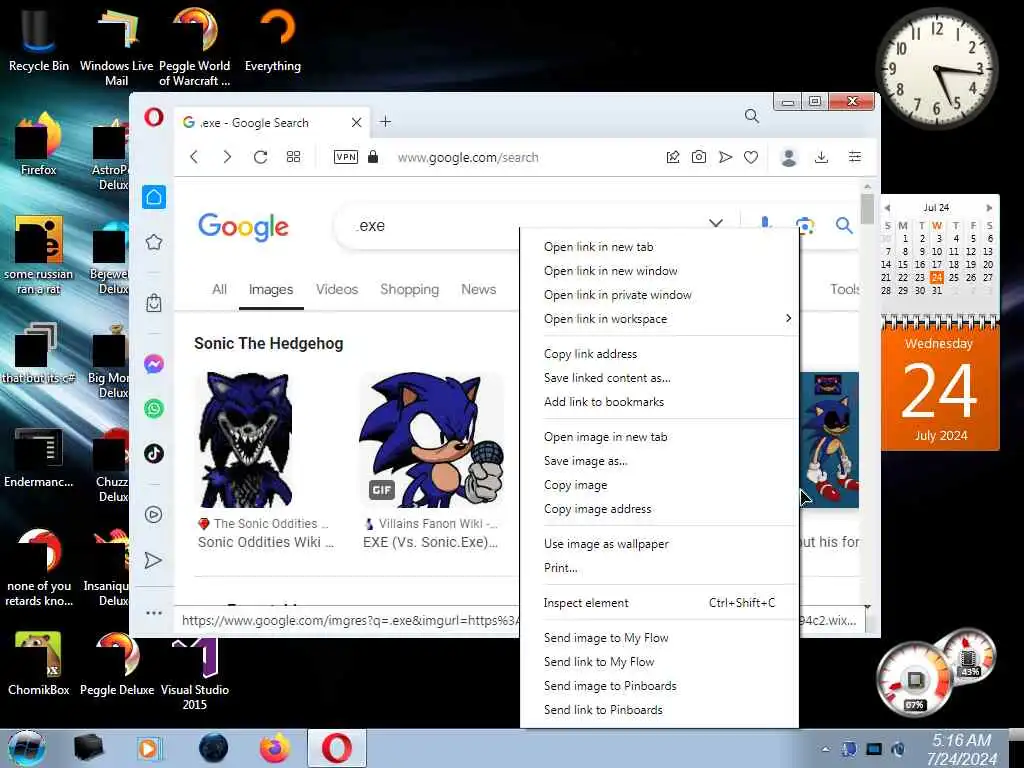Open a new tab with plus button

tap(385, 121)
